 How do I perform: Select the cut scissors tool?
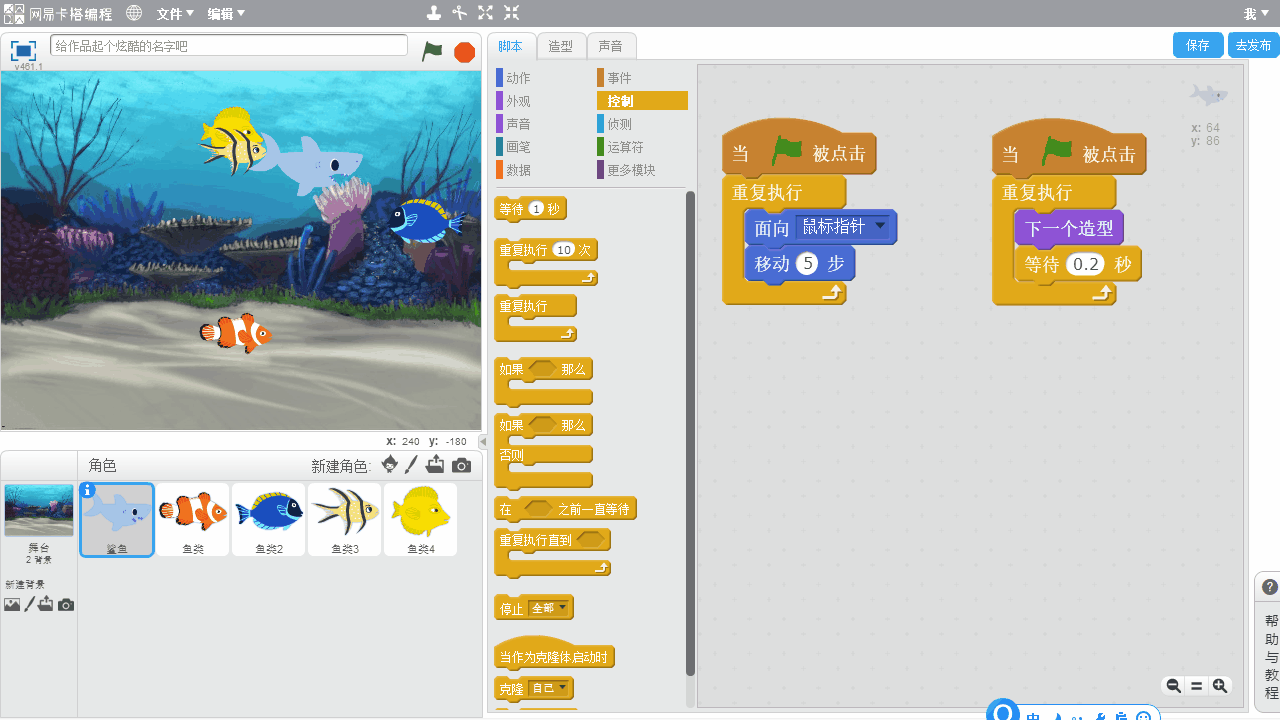click(x=460, y=13)
